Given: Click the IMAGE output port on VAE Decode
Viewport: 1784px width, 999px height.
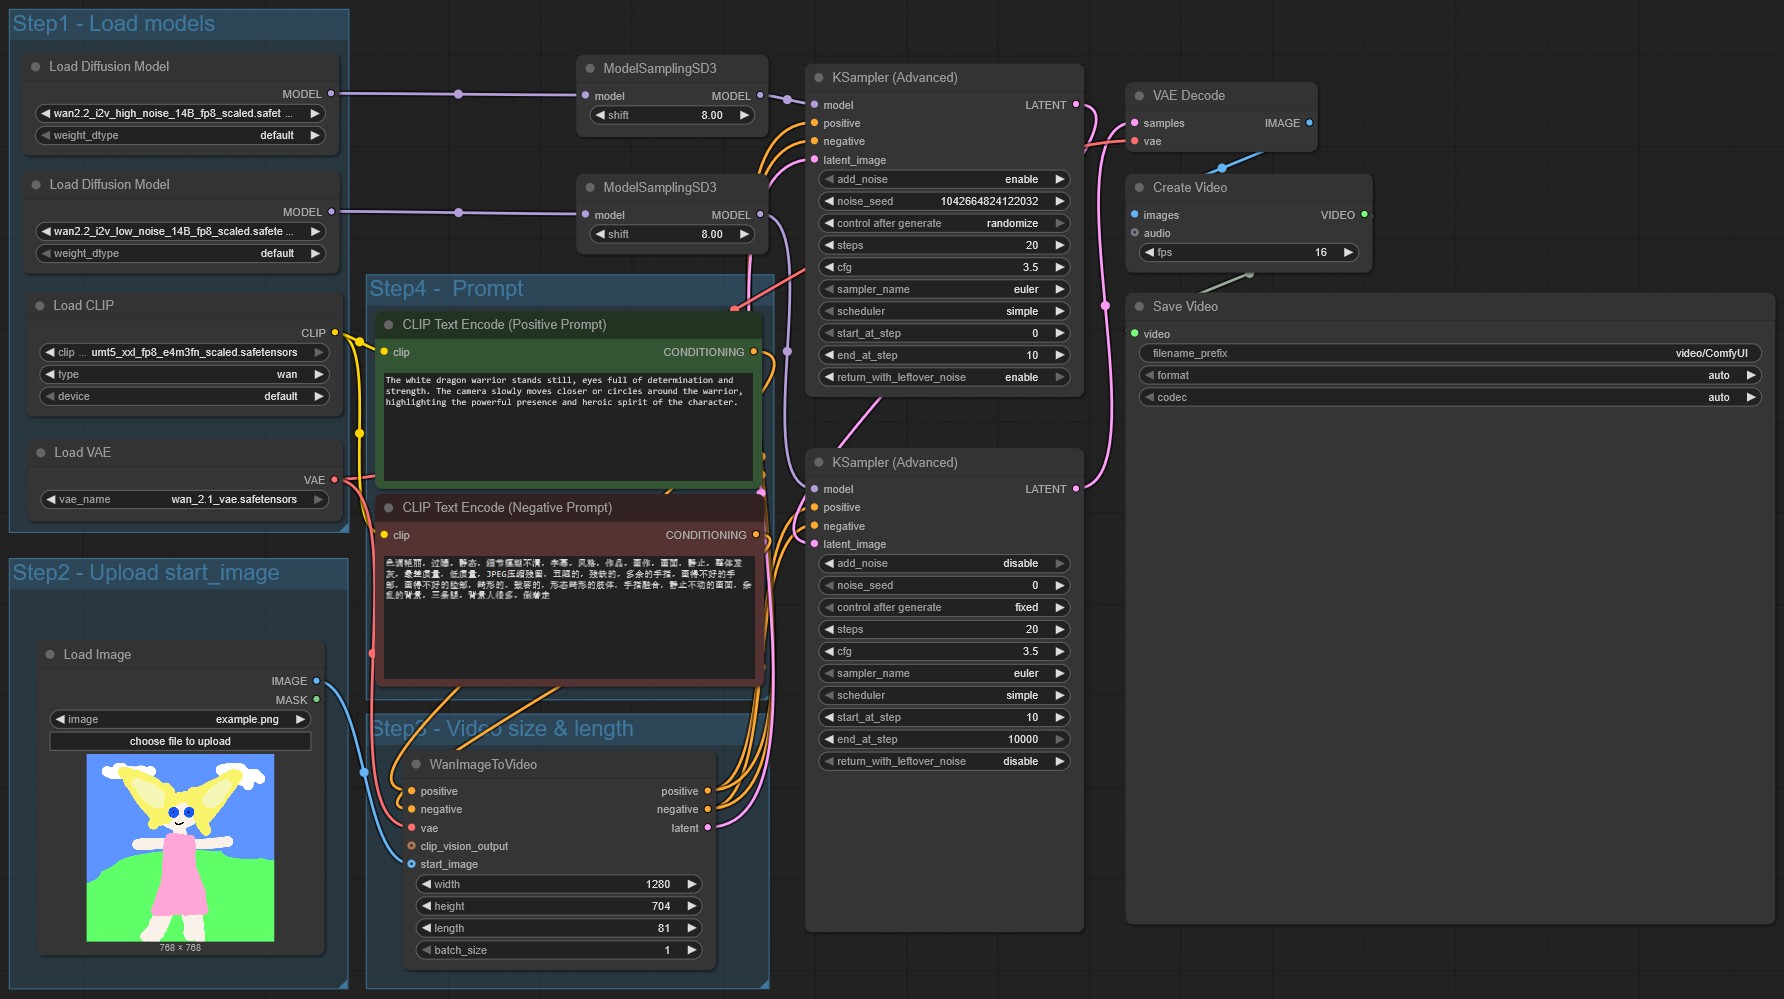Looking at the screenshot, I should coord(1309,123).
